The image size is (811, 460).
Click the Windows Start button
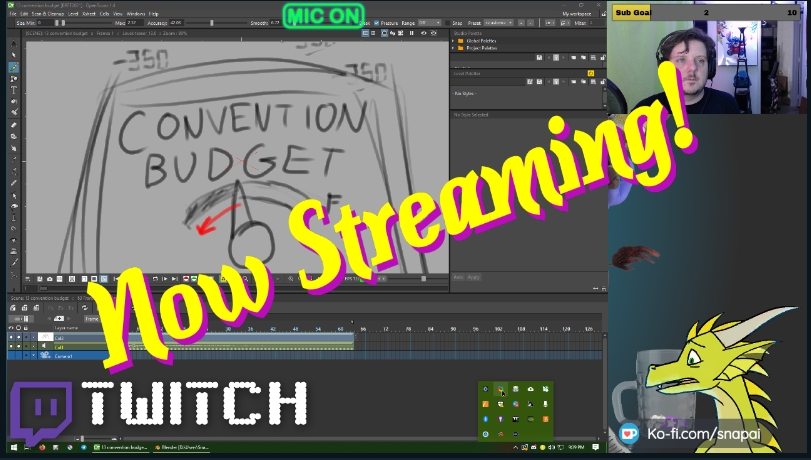point(13,447)
